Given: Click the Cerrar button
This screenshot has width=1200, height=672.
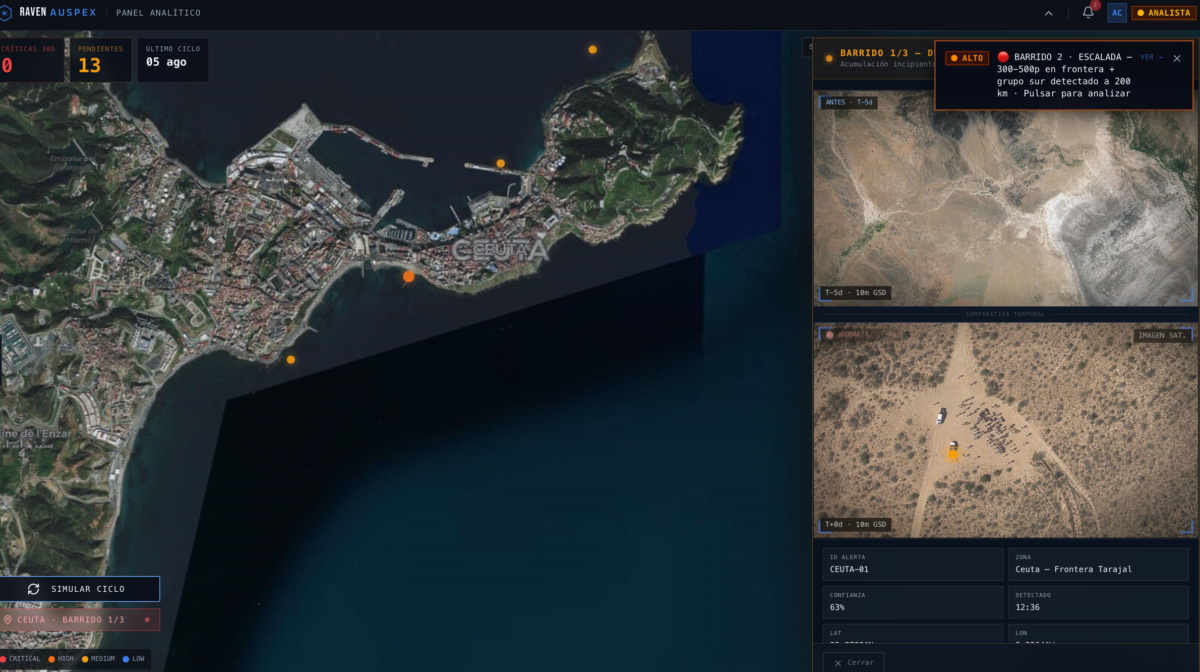Looking at the screenshot, I should click(x=853, y=662).
